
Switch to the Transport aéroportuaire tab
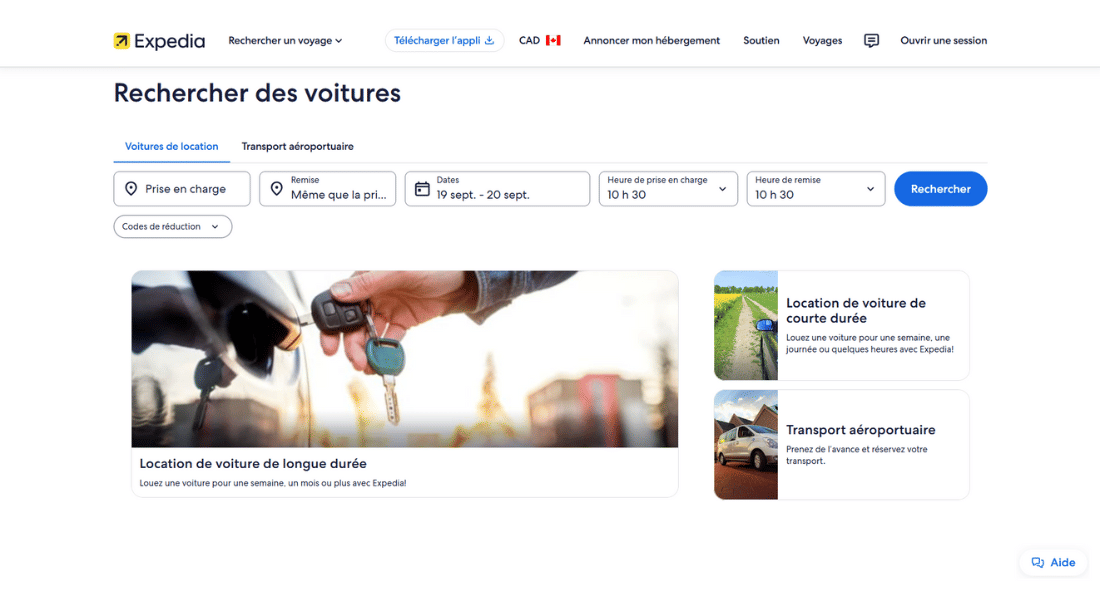coord(297,146)
